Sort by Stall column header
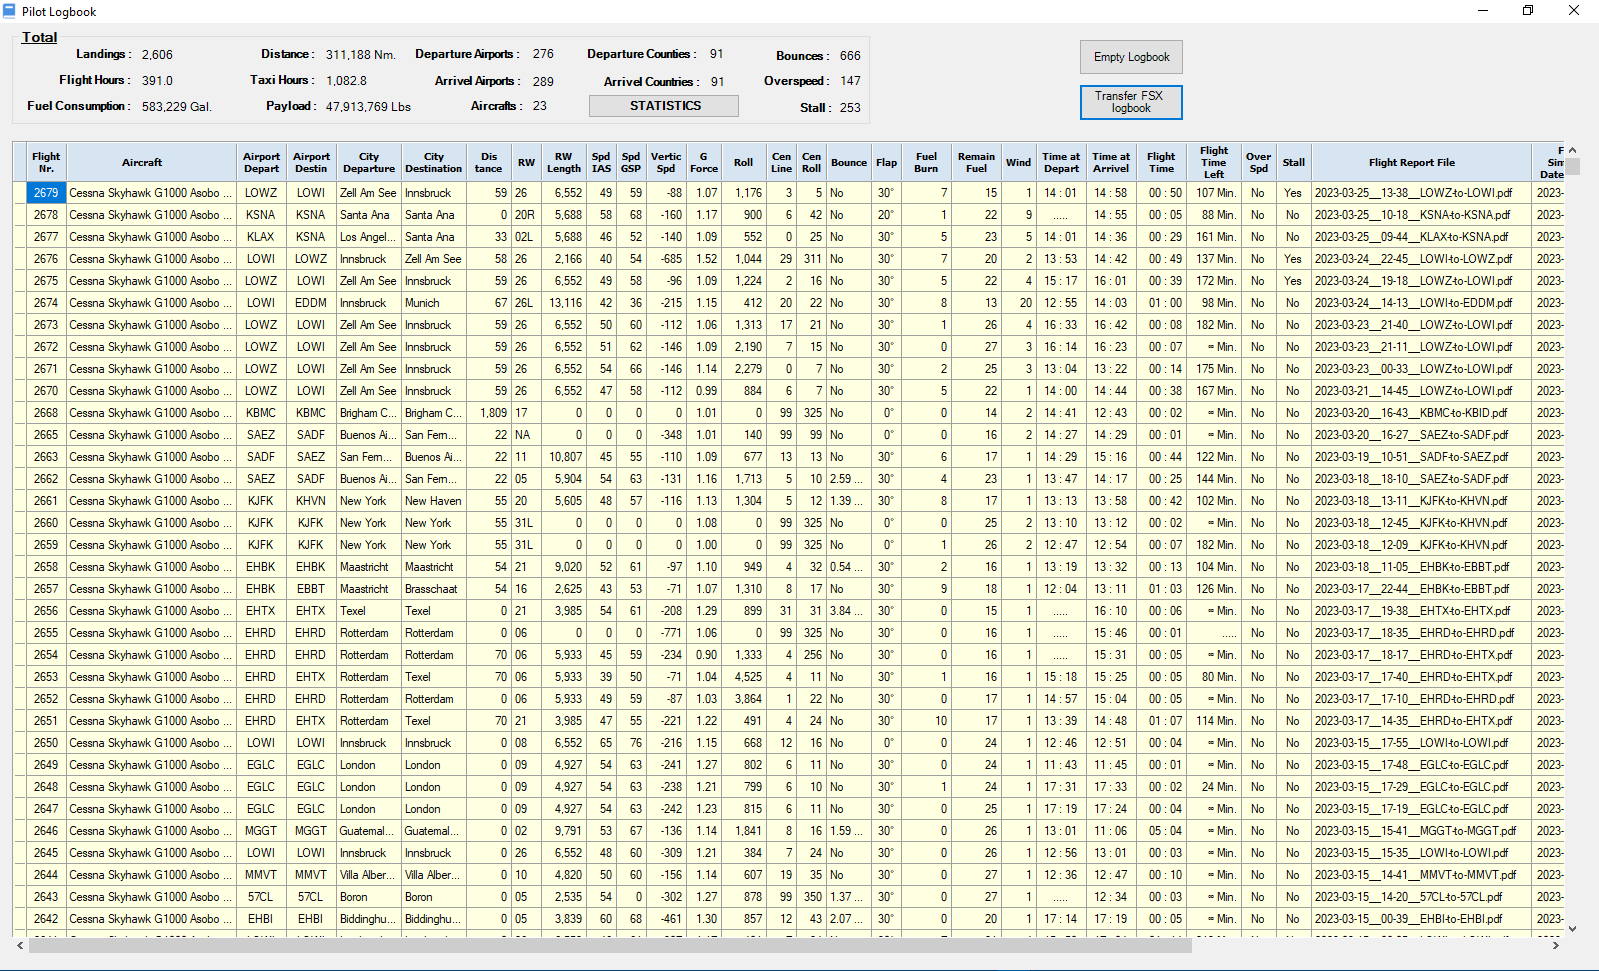Viewport: 1599px width, 971px height. pyautogui.click(x=1294, y=162)
